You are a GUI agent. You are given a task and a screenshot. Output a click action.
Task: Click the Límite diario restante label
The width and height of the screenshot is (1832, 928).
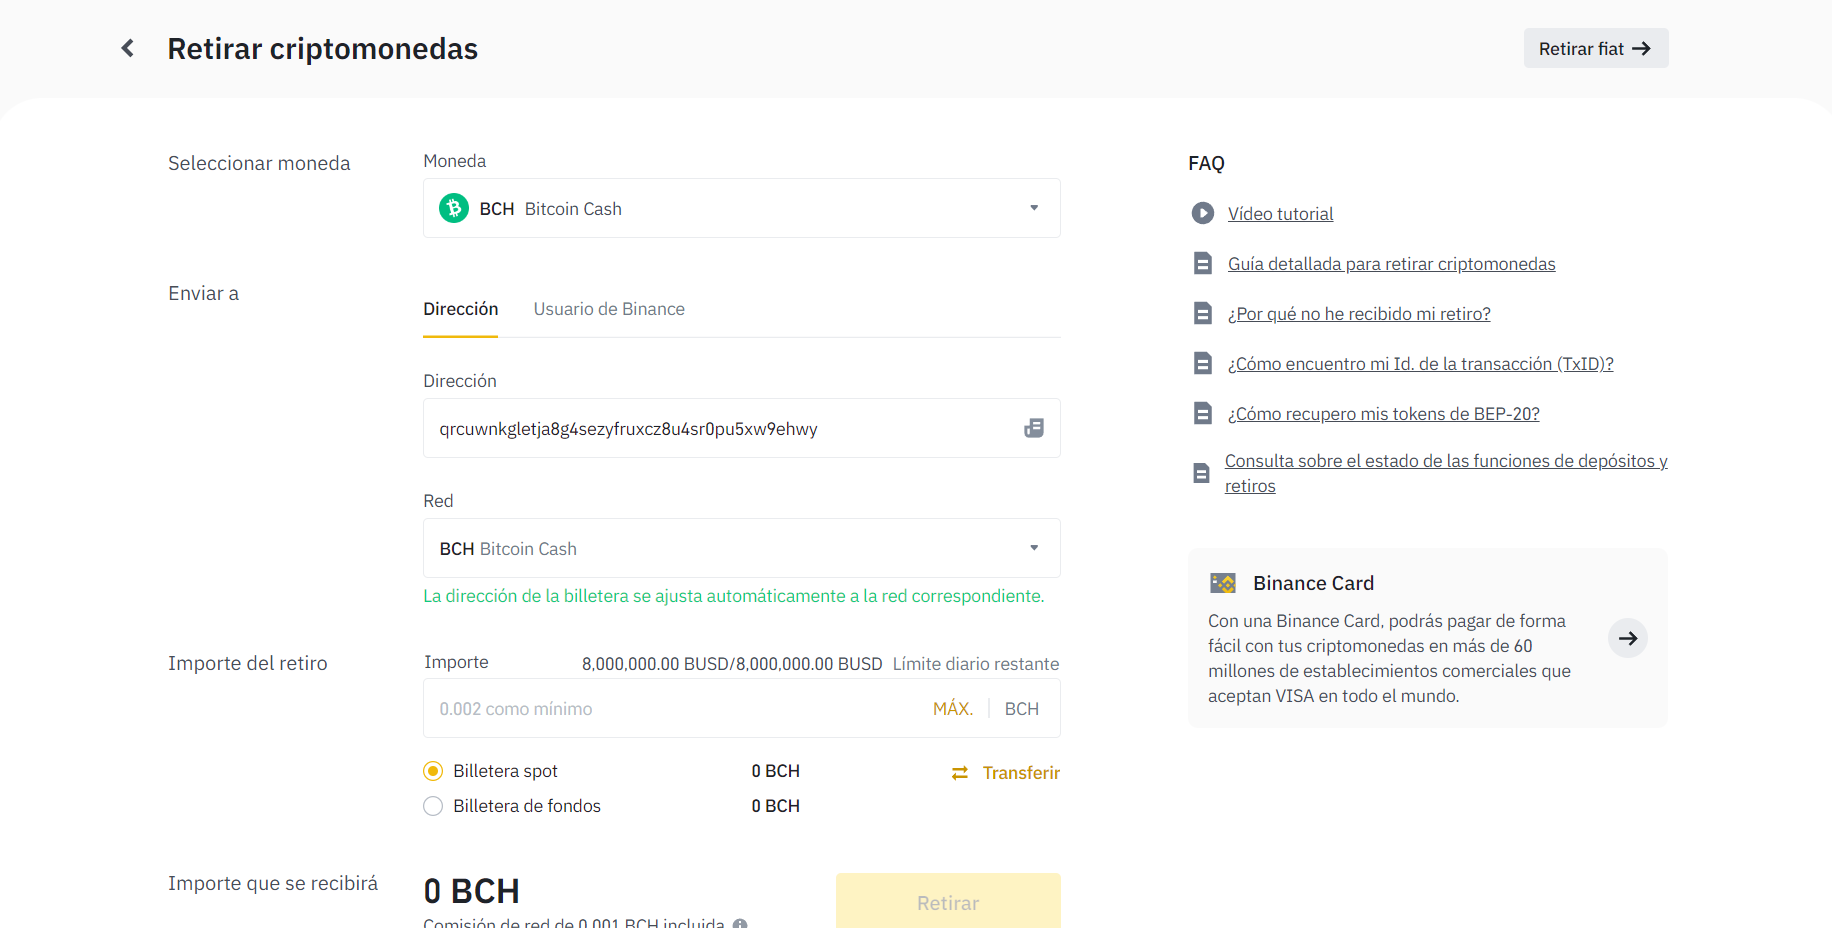(975, 664)
